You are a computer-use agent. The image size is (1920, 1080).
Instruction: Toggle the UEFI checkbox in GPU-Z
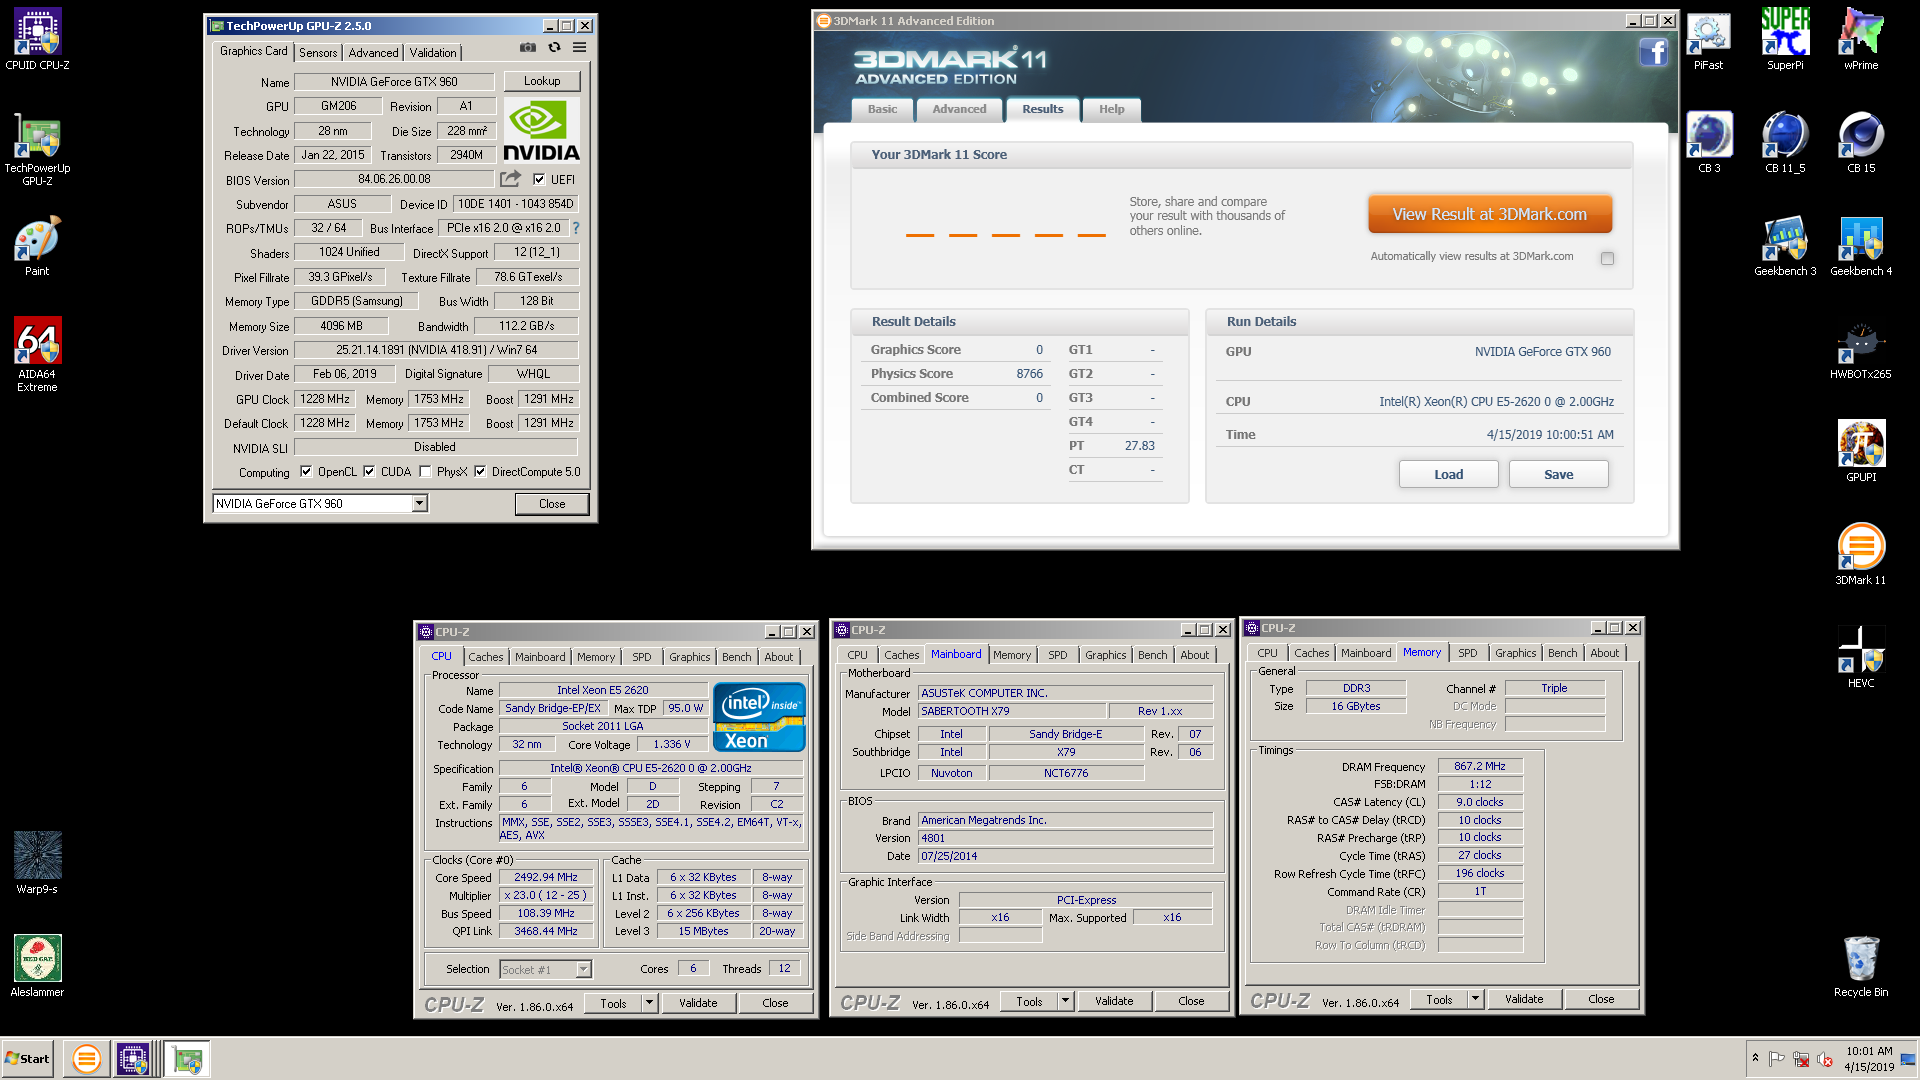click(539, 179)
